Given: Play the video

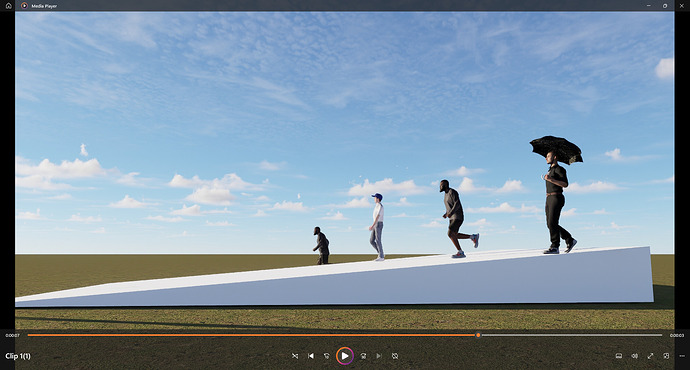Looking at the screenshot, I should pos(345,356).
